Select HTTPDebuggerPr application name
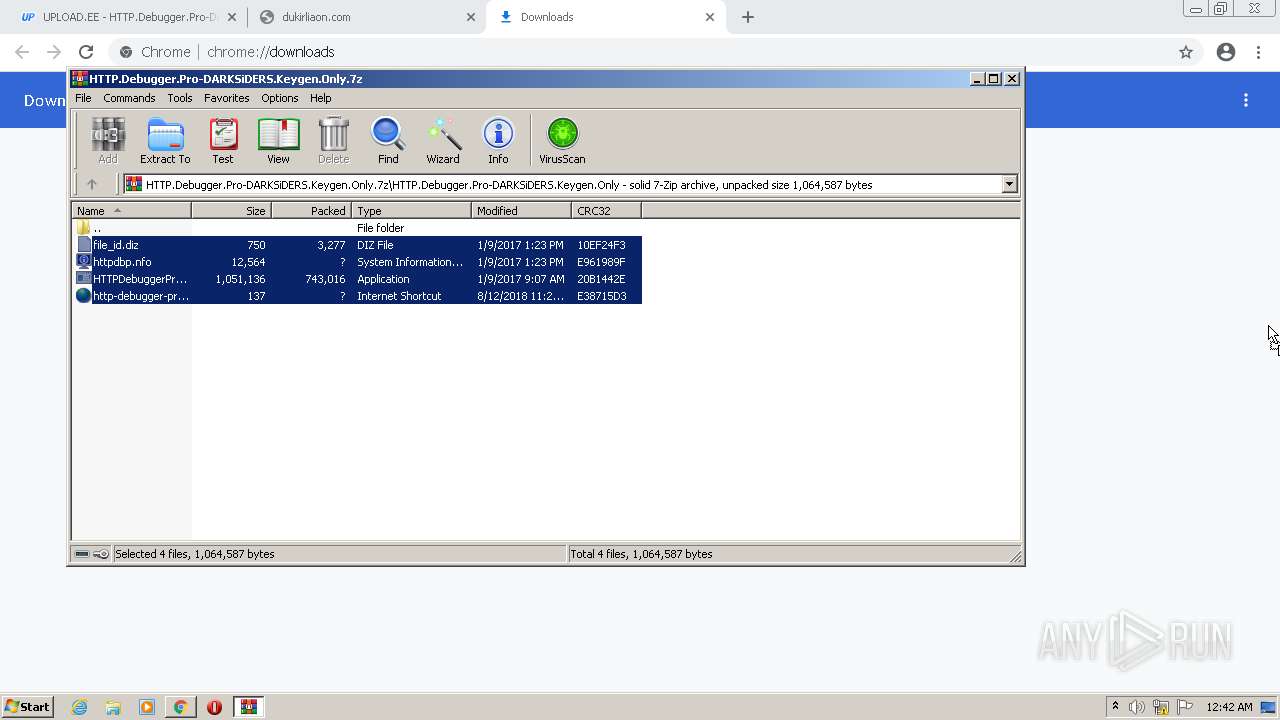The width and height of the screenshot is (1280, 720). pos(140,279)
